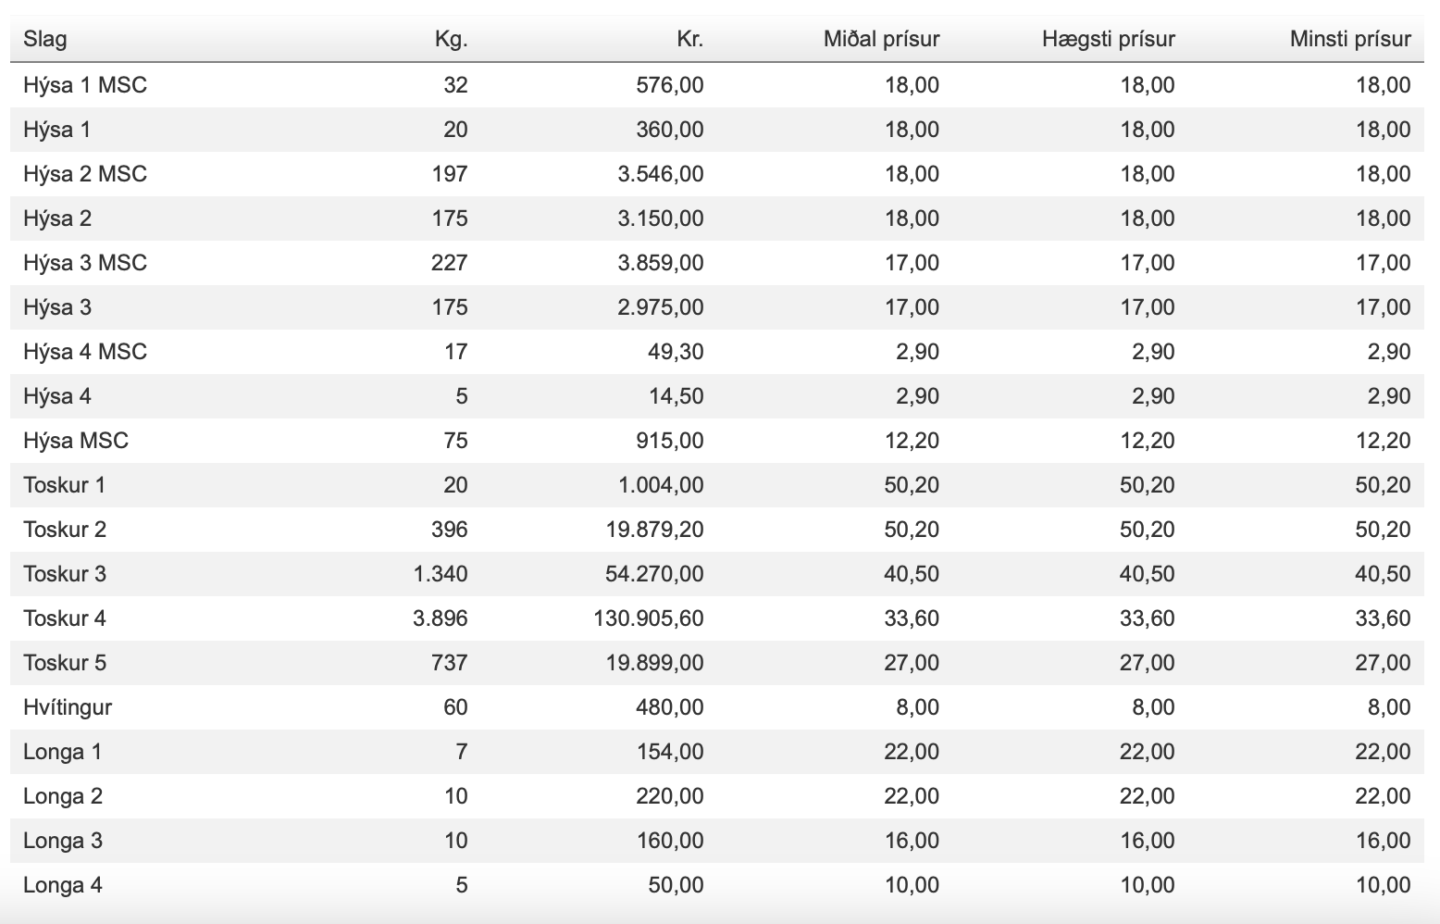Select the Hýsa 1 MSC row label

point(85,85)
